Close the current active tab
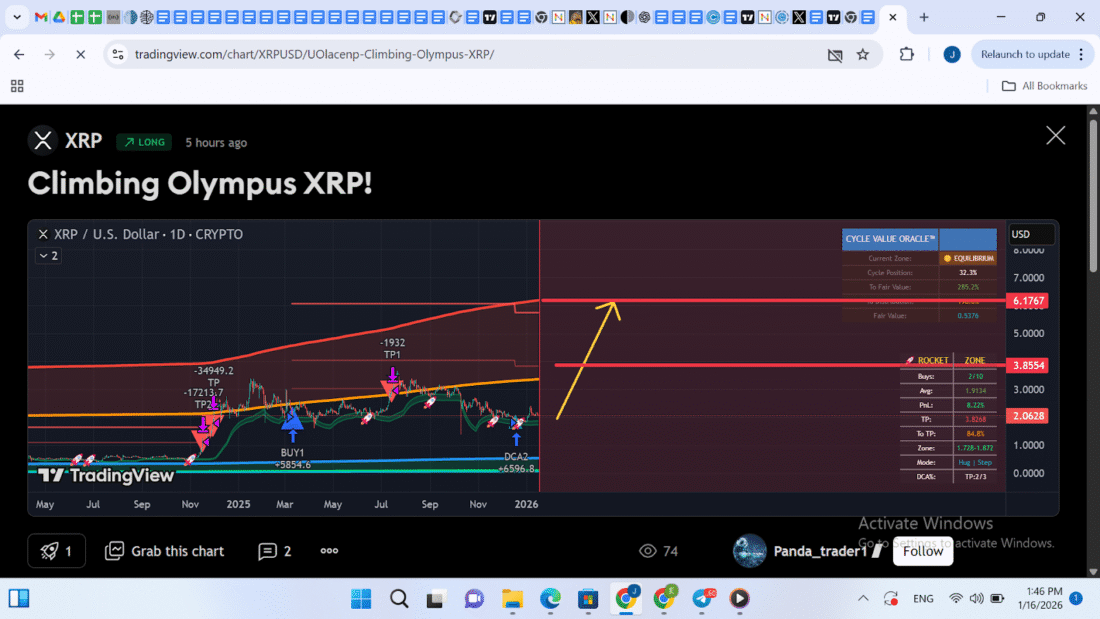 [892, 17]
